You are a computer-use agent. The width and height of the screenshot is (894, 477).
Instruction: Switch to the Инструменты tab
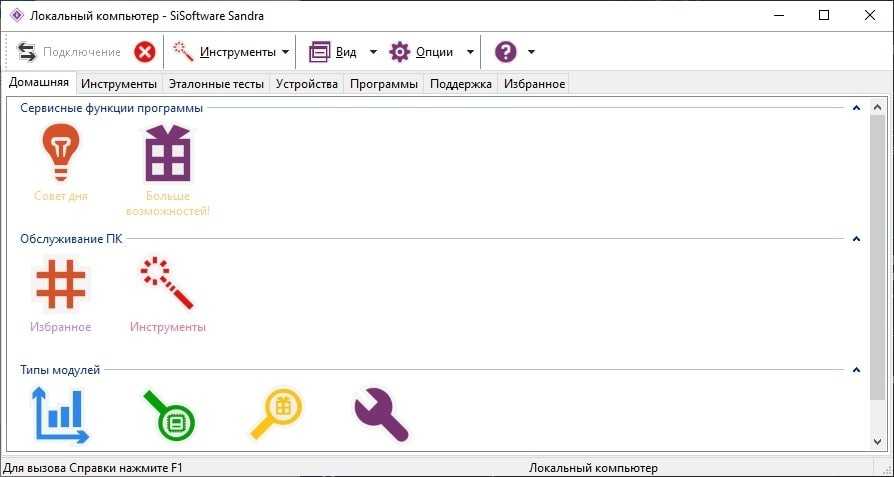pos(119,84)
